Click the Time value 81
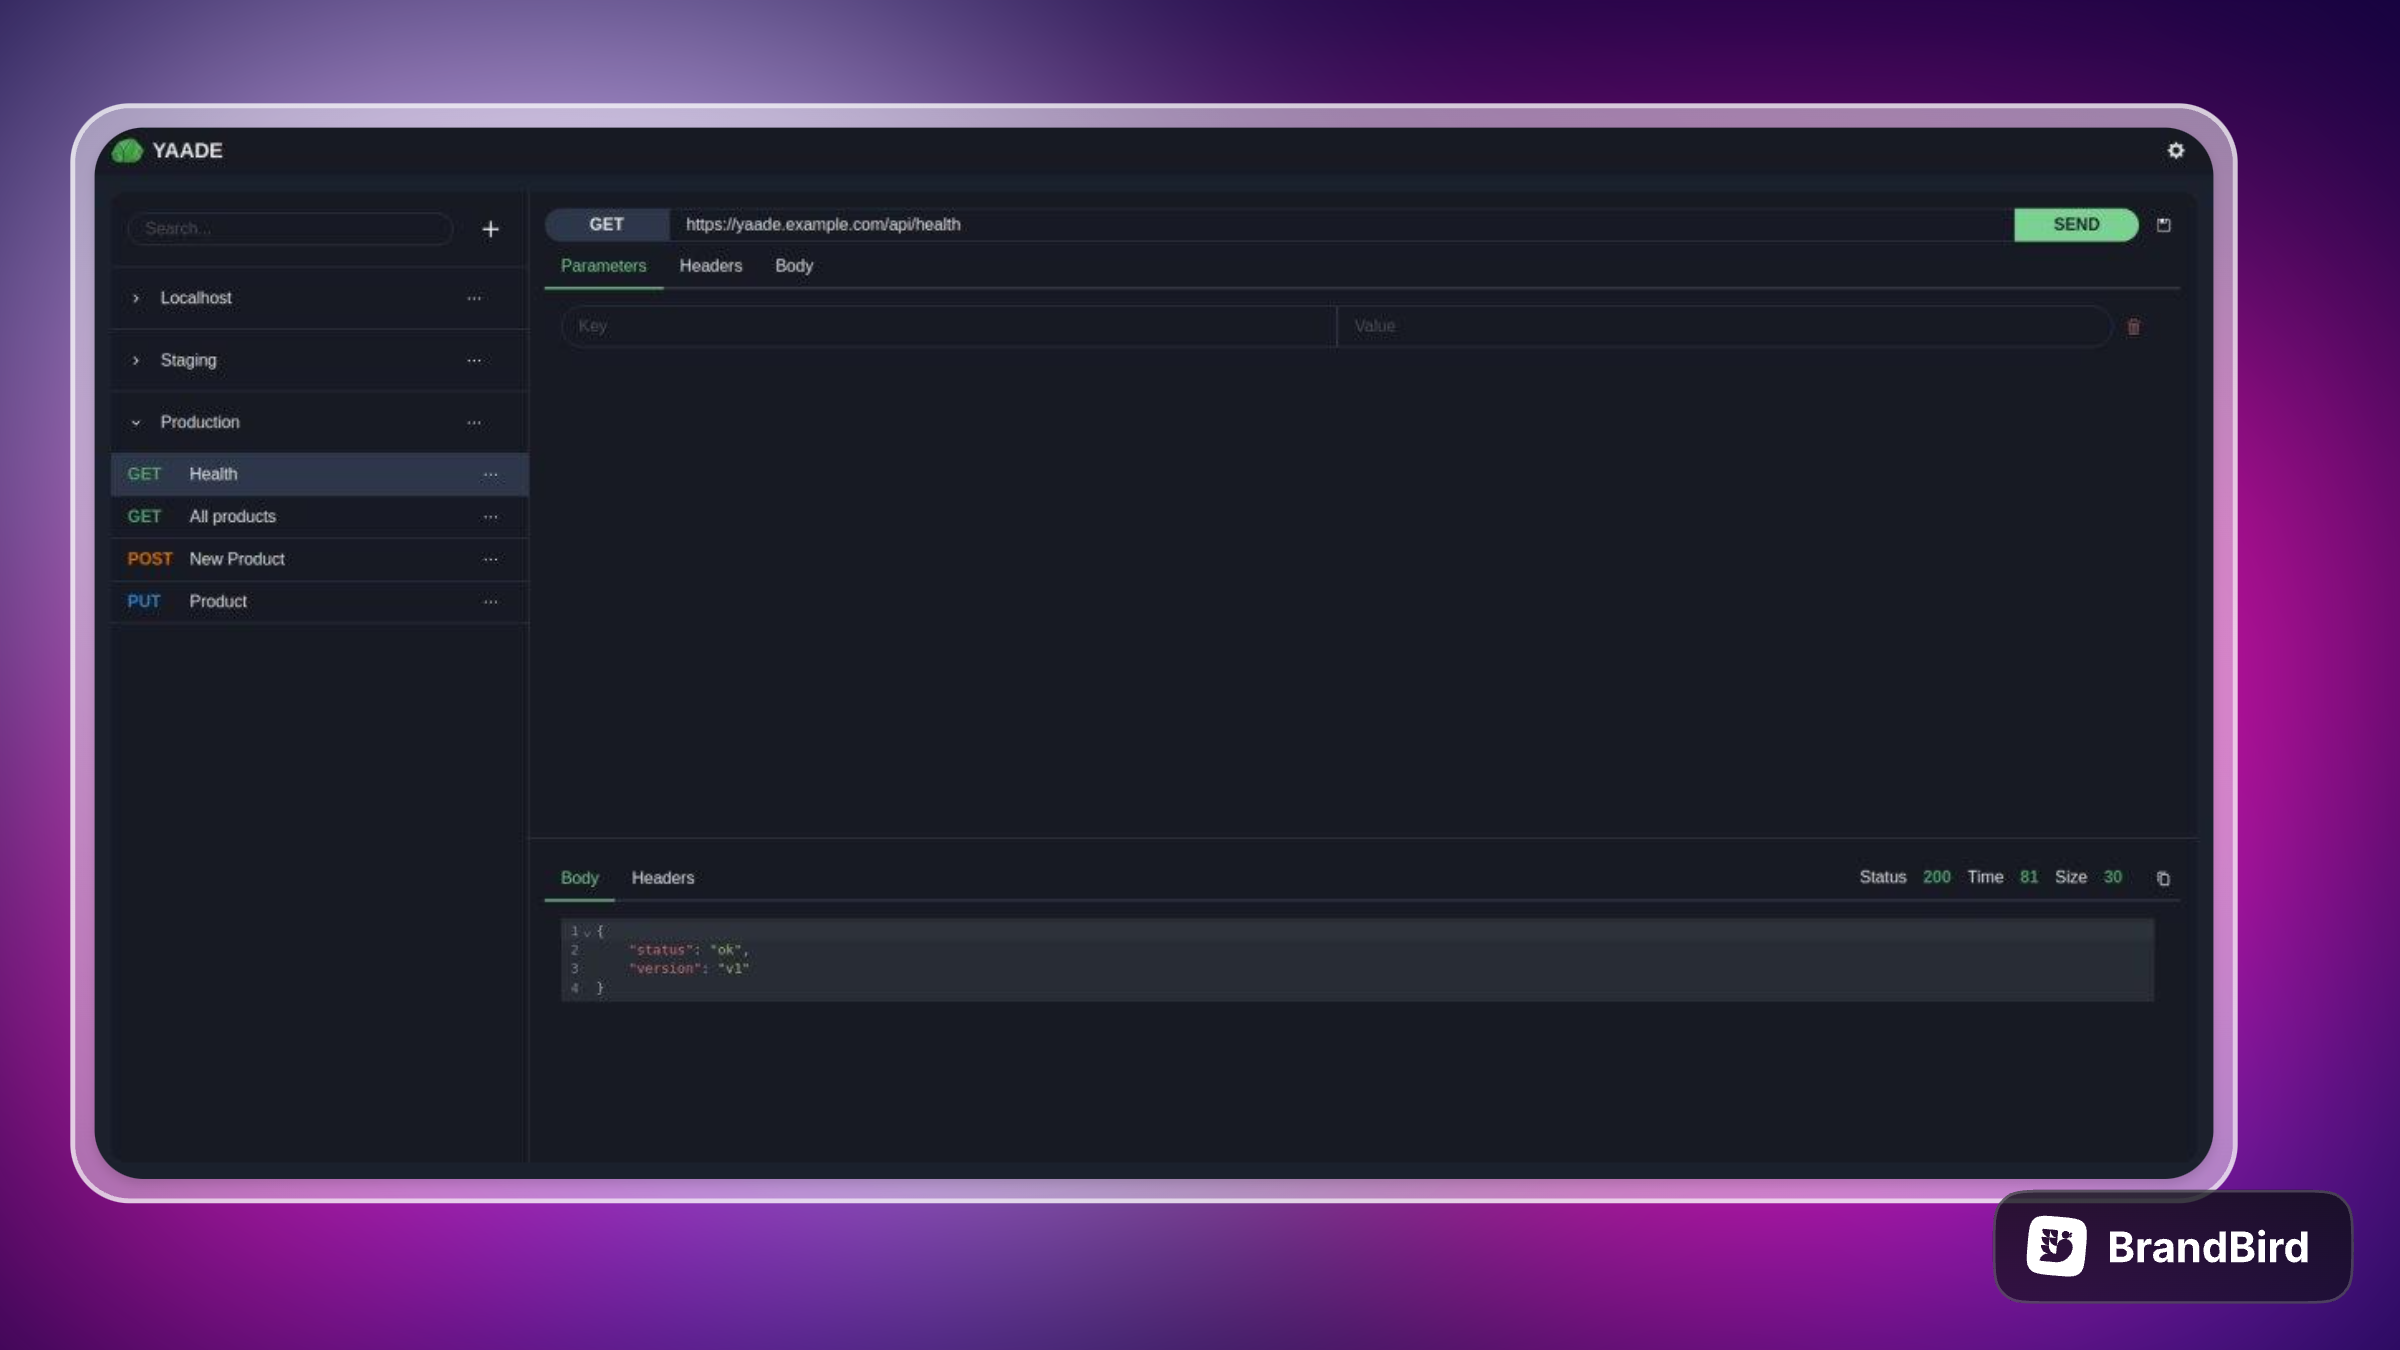 pos(2028,877)
